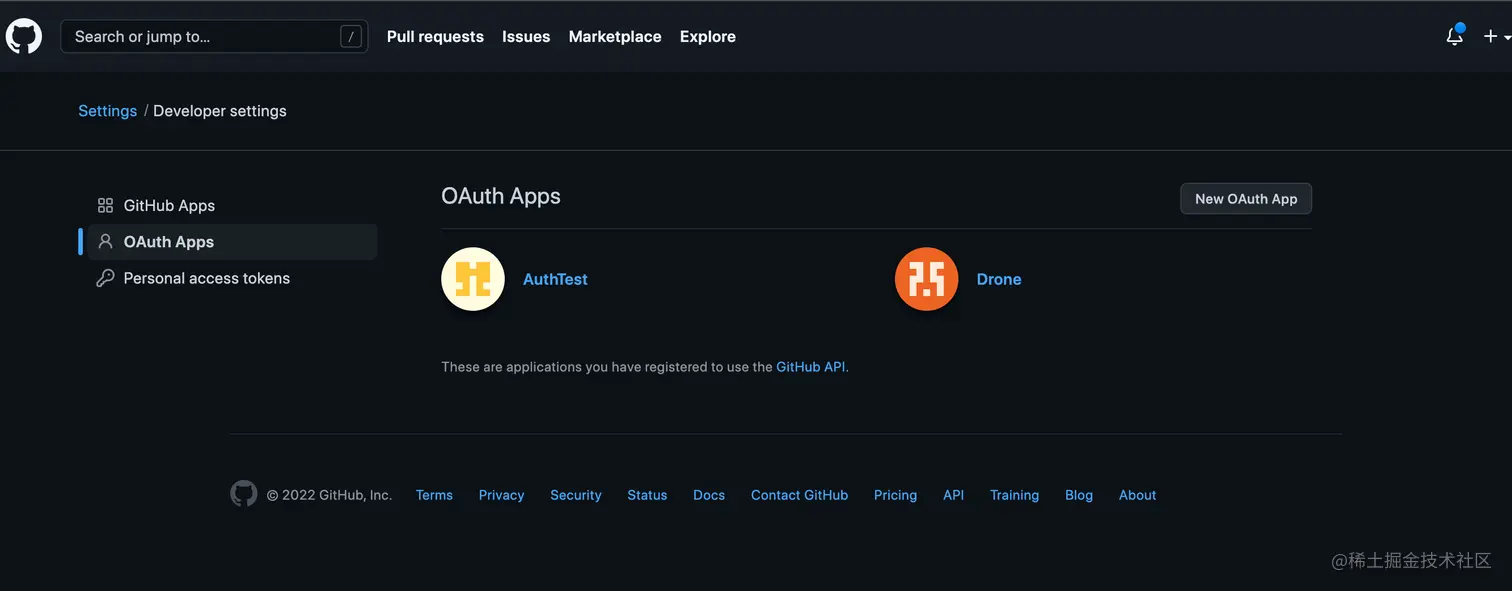Go to Pull requests in top navigation

[x=435, y=37]
